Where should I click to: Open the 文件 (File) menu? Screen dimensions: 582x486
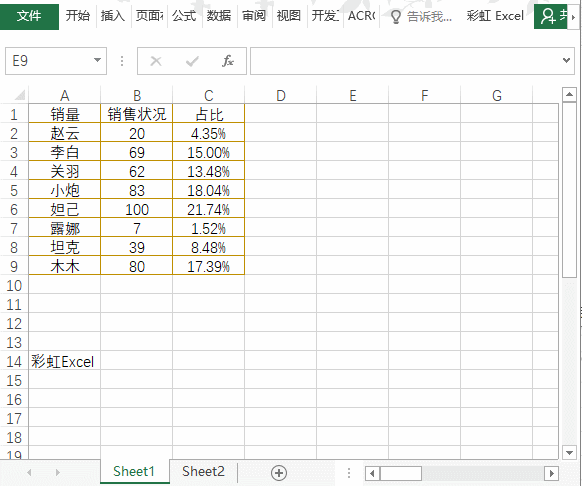point(29,16)
